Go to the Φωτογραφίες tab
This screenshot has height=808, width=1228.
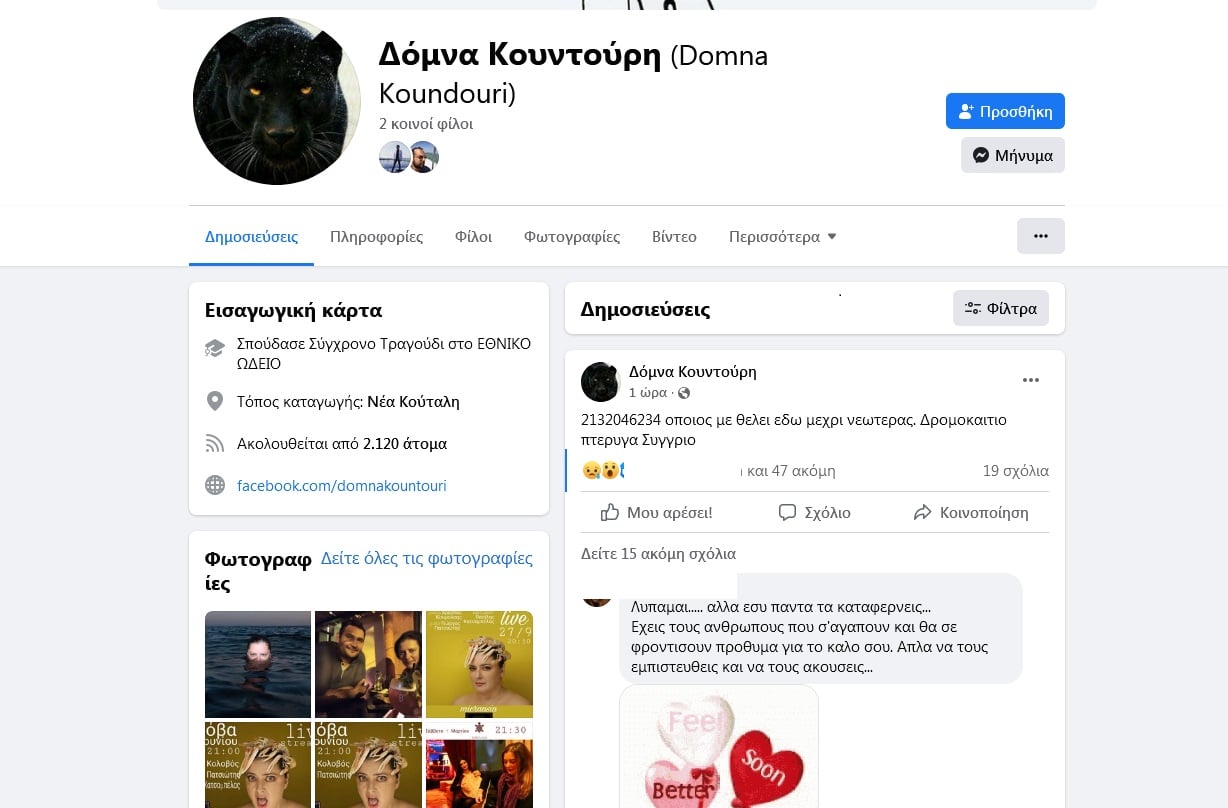(572, 237)
